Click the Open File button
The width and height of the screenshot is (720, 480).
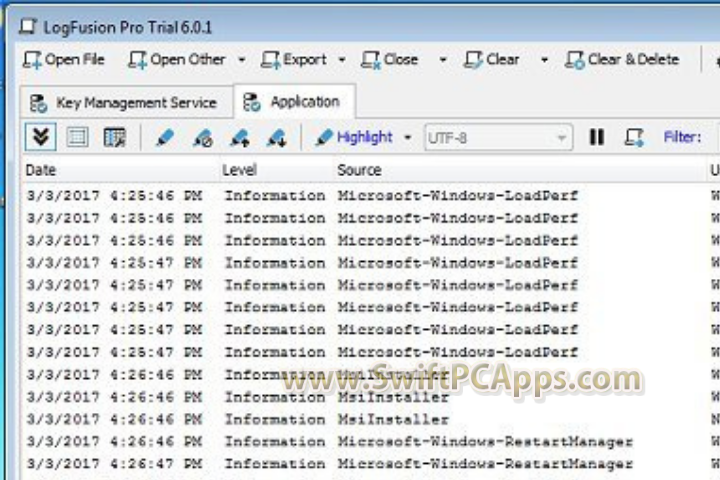pos(65,60)
